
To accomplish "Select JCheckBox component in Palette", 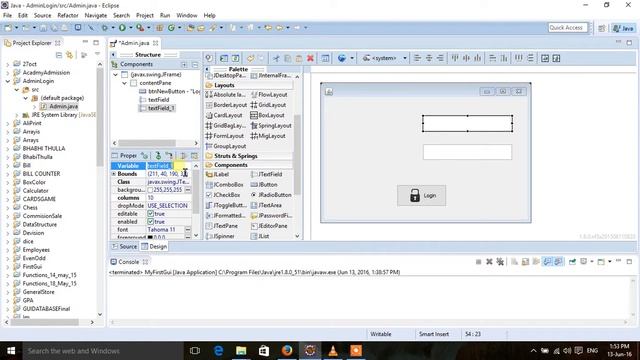I will click(223, 195).
